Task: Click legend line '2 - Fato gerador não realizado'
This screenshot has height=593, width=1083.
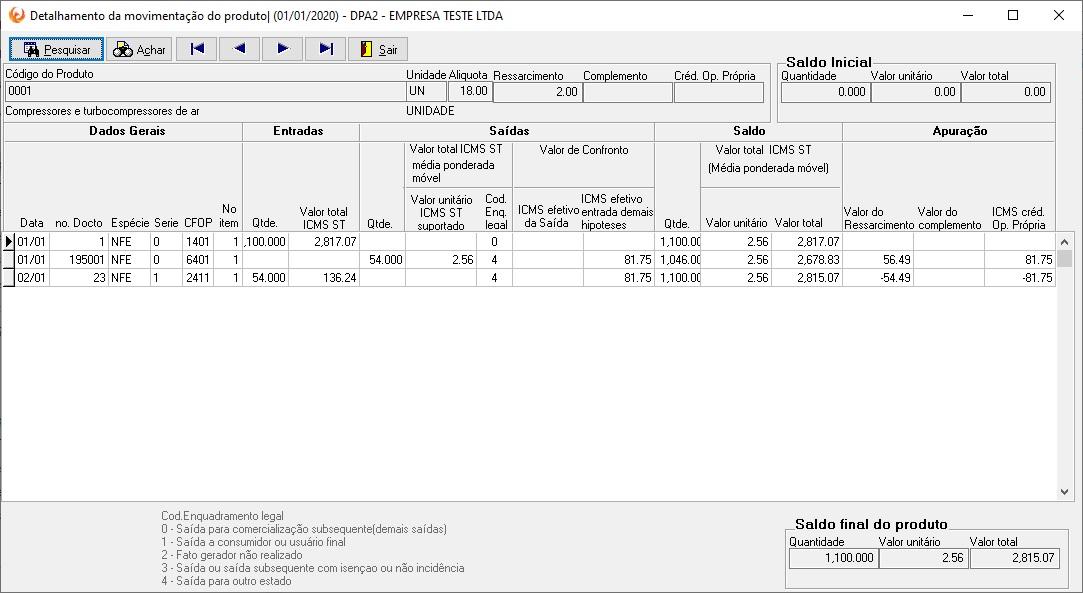Action: pos(231,555)
